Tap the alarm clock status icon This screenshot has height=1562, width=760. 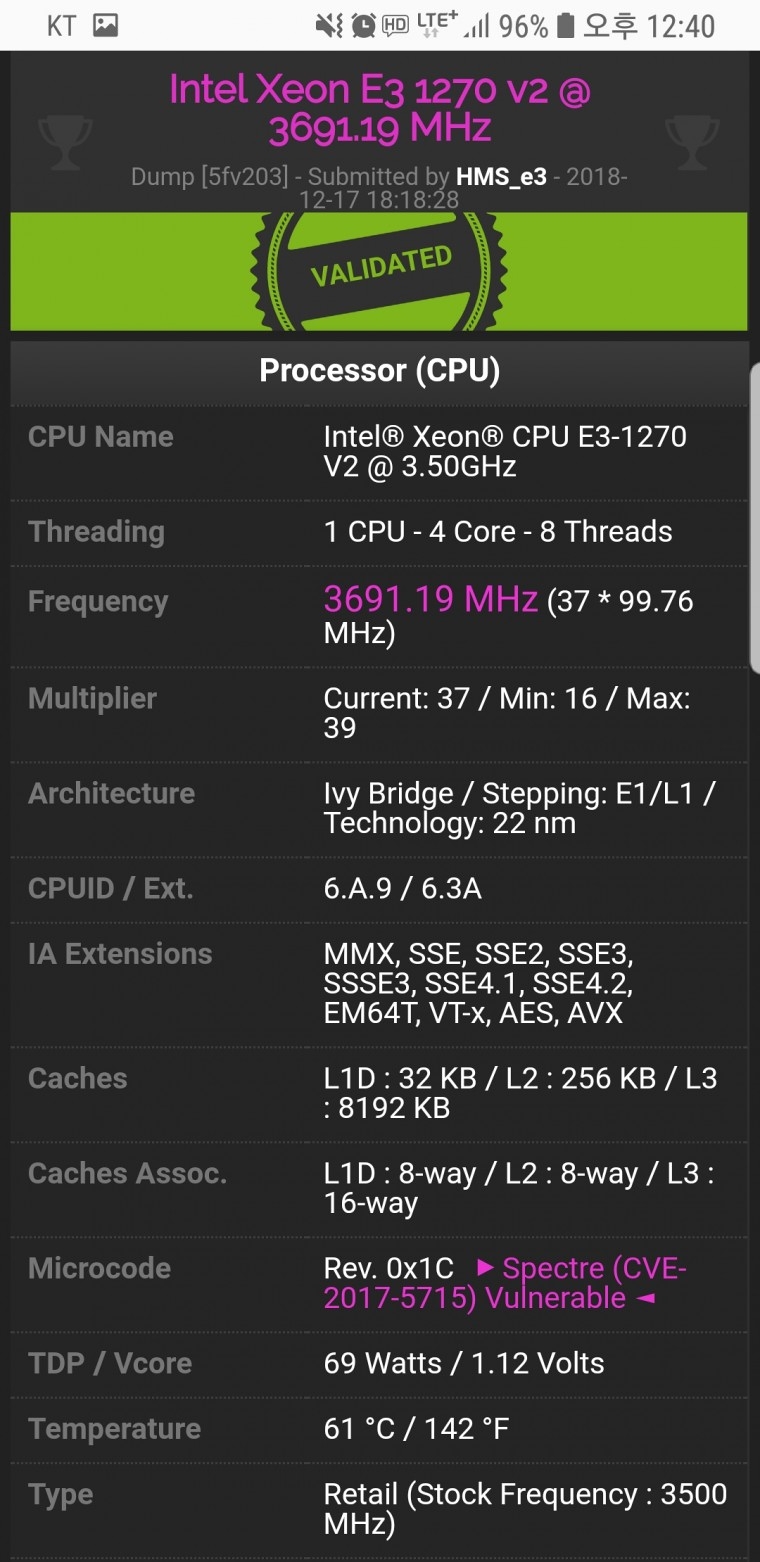click(x=364, y=26)
